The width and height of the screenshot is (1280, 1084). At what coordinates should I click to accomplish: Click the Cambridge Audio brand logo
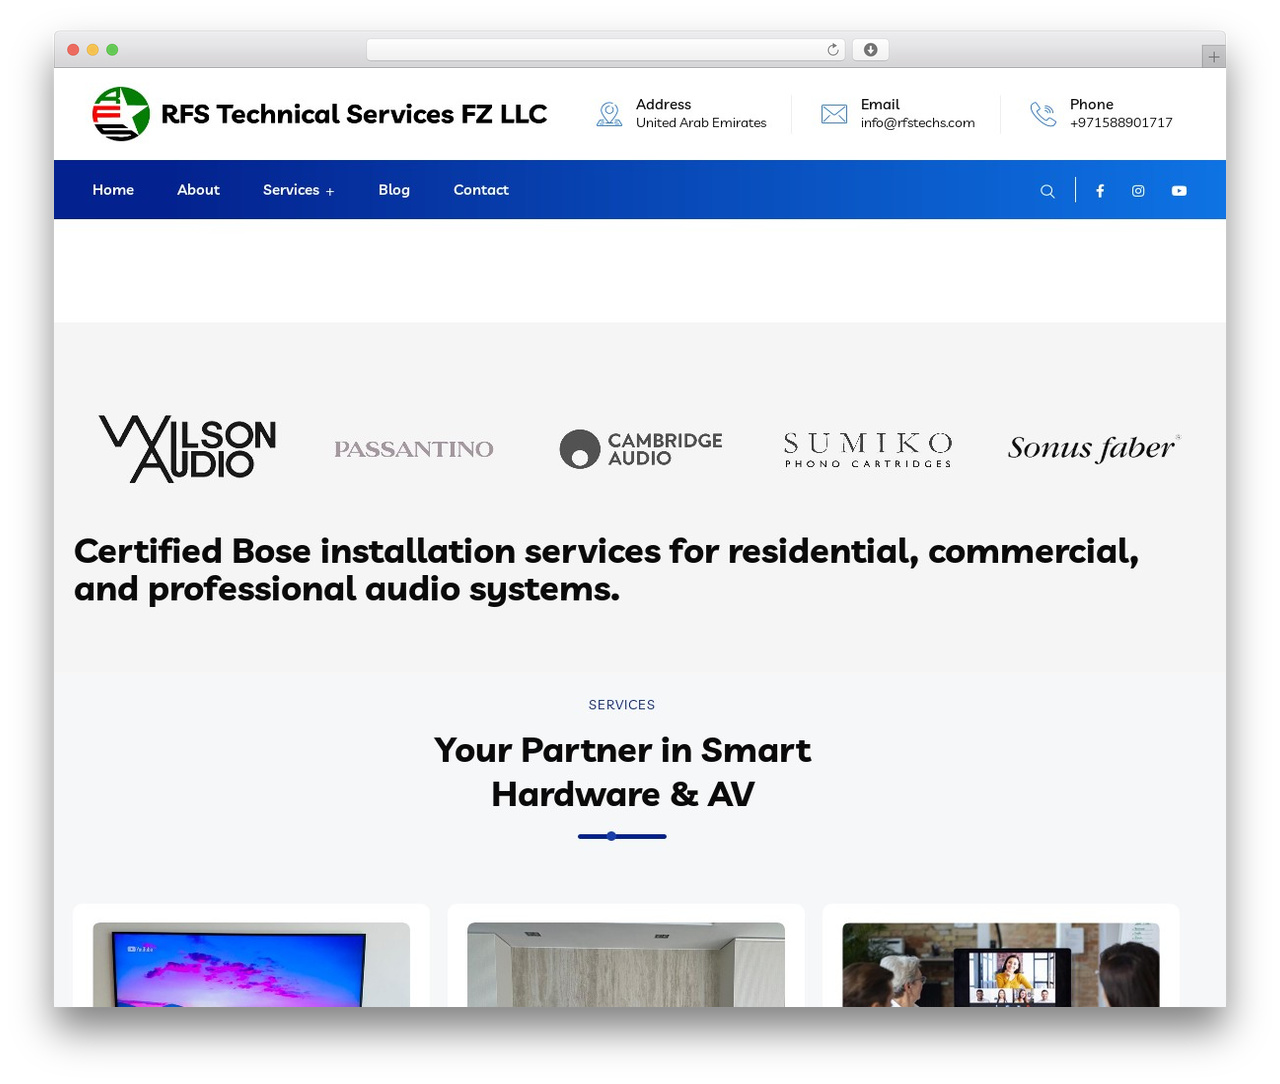click(x=641, y=449)
